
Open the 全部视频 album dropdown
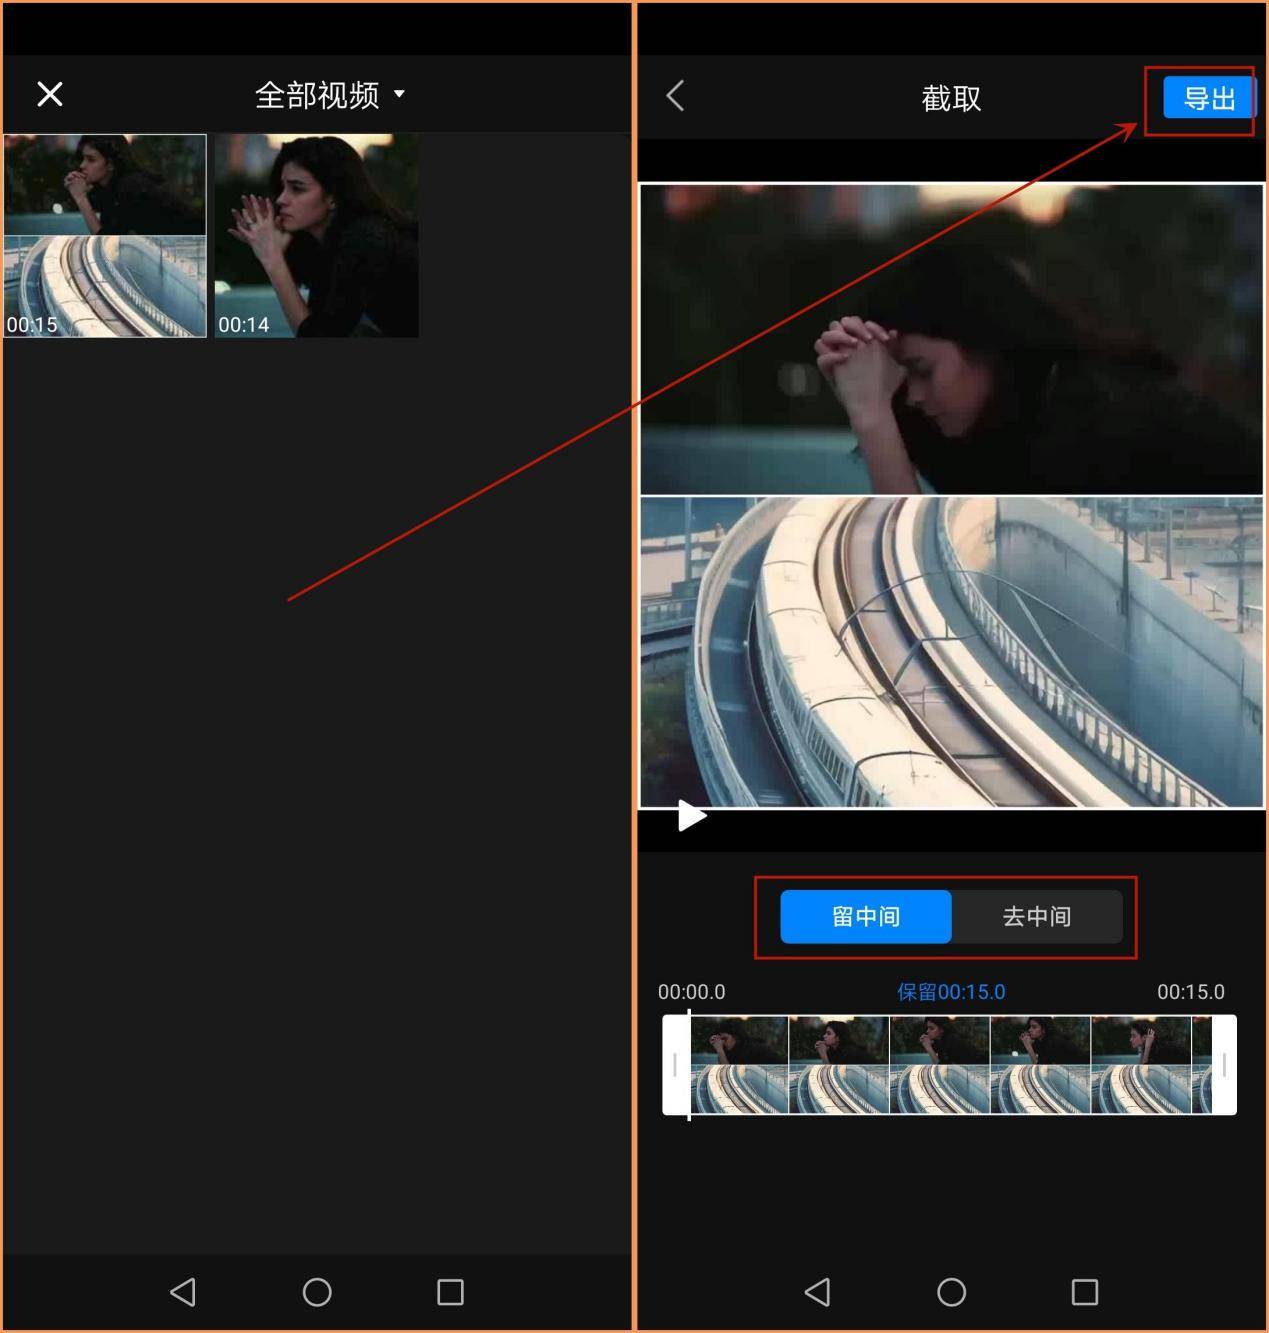(330, 95)
